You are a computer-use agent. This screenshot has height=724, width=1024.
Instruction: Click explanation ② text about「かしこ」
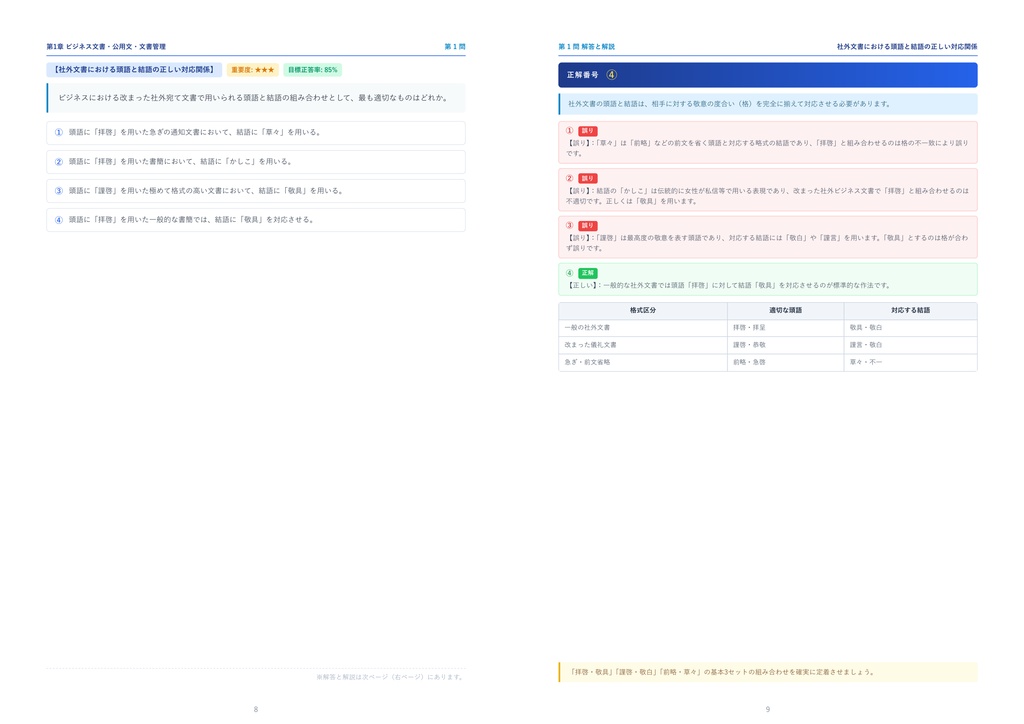point(767,196)
